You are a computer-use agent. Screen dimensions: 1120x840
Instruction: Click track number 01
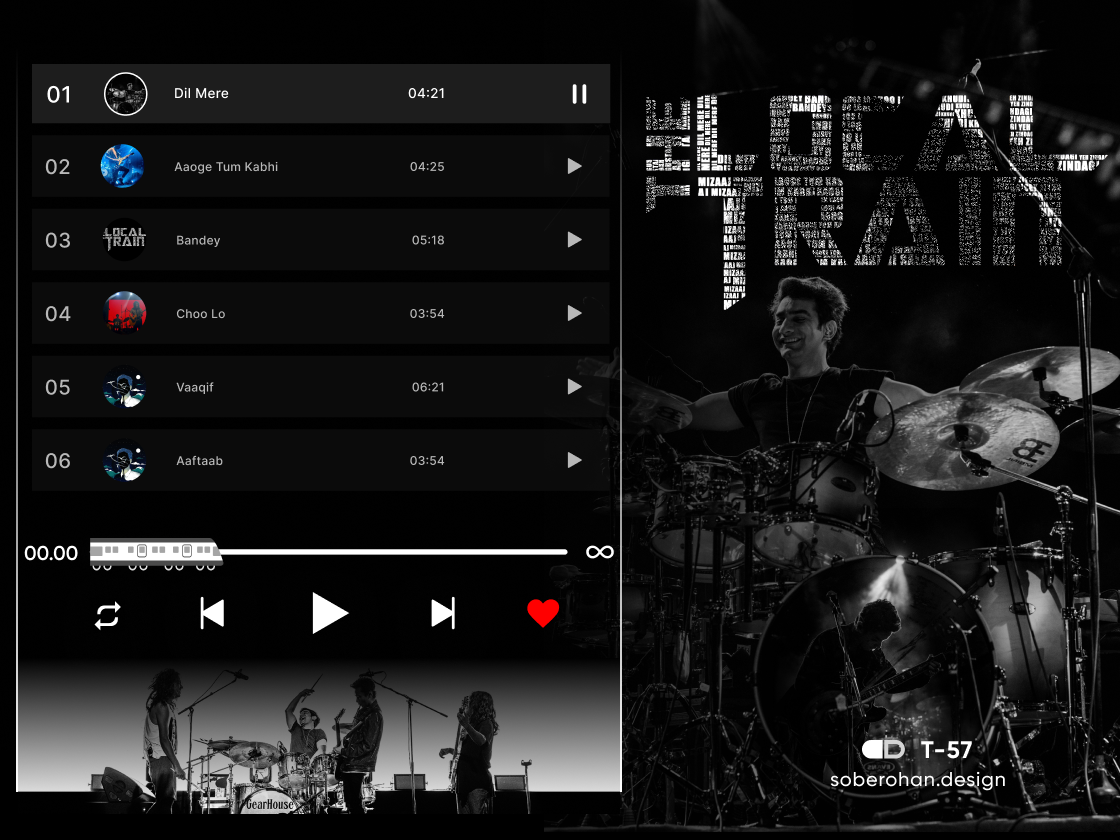[59, 94]
